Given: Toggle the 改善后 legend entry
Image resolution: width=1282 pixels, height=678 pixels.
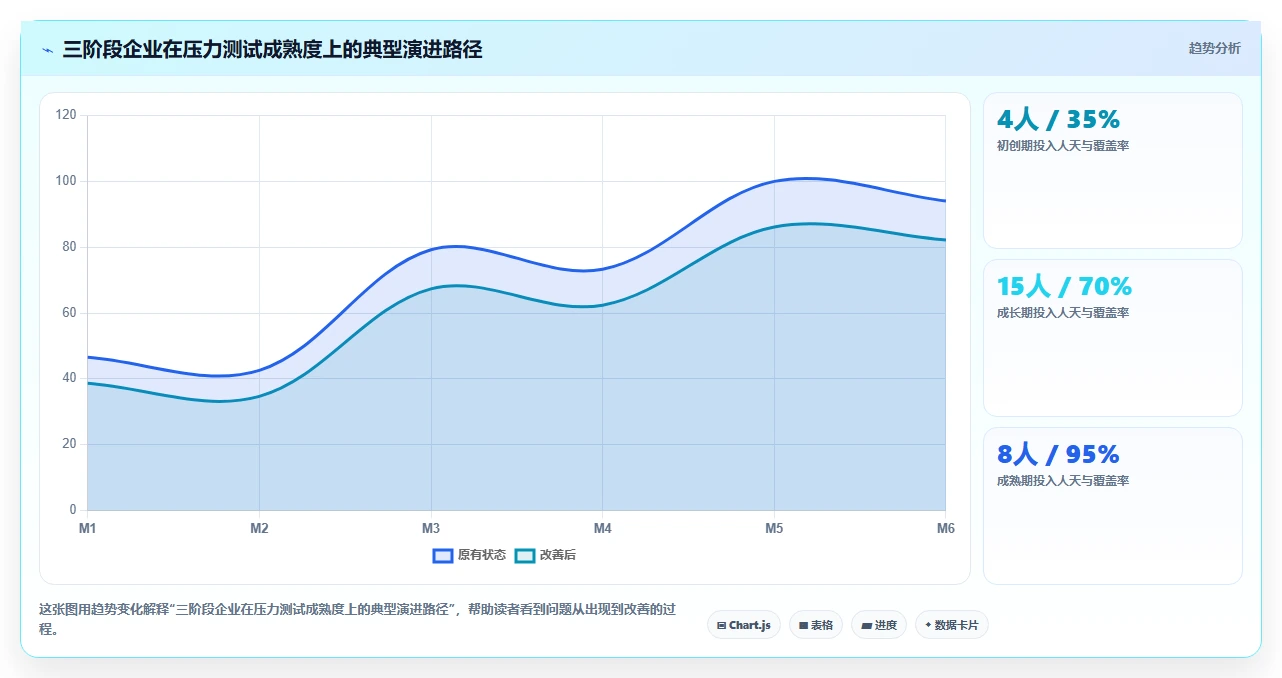Looking at the screenshot, I should (545, 555).
